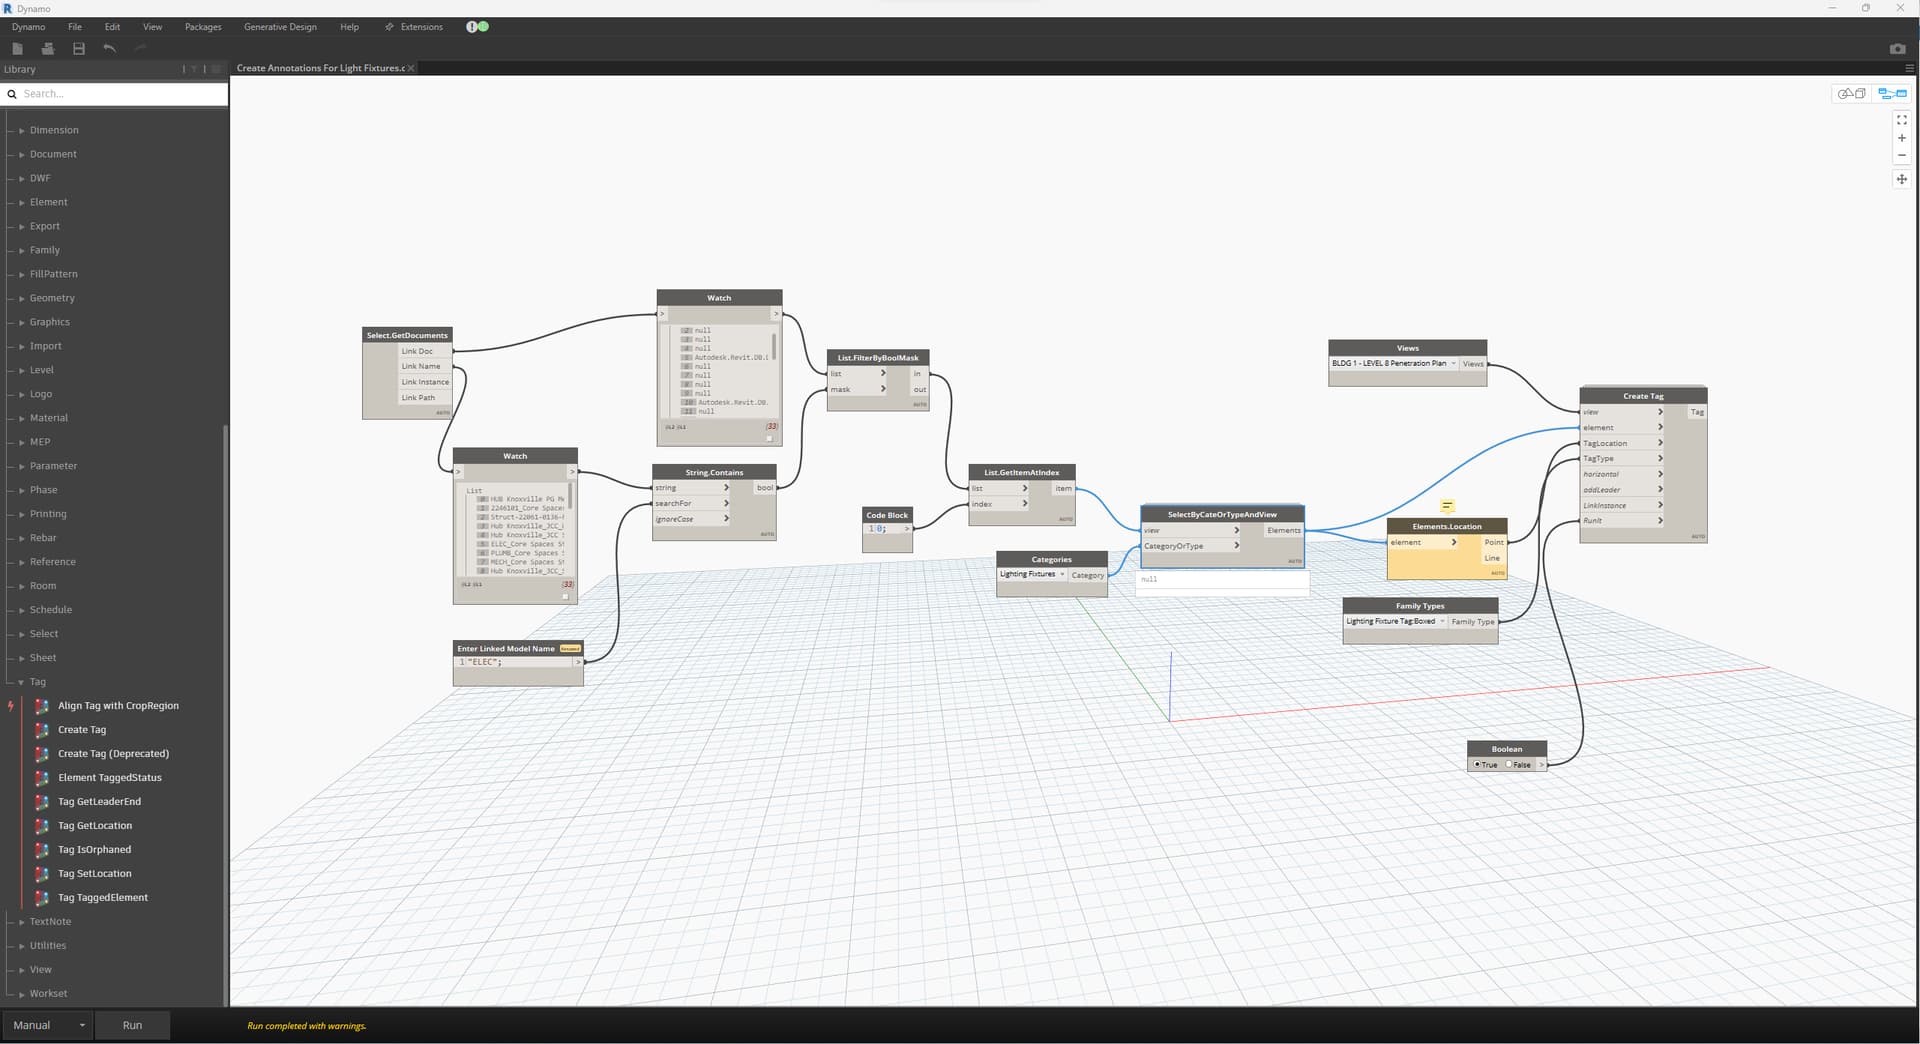Click the camera export icon at top right
The image size is (1920, 1044).
click(1896, 47)
